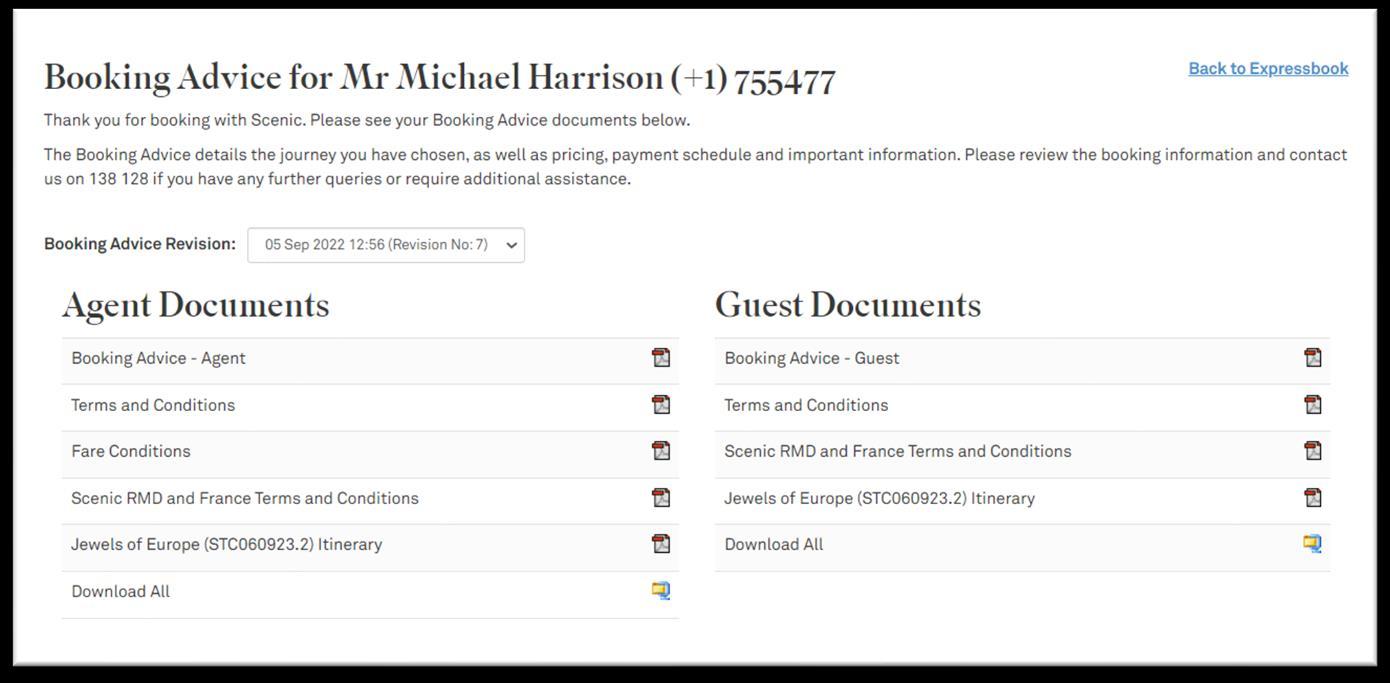
Task: Select Agent 'Download All' text
Action: tap(121, 591)
